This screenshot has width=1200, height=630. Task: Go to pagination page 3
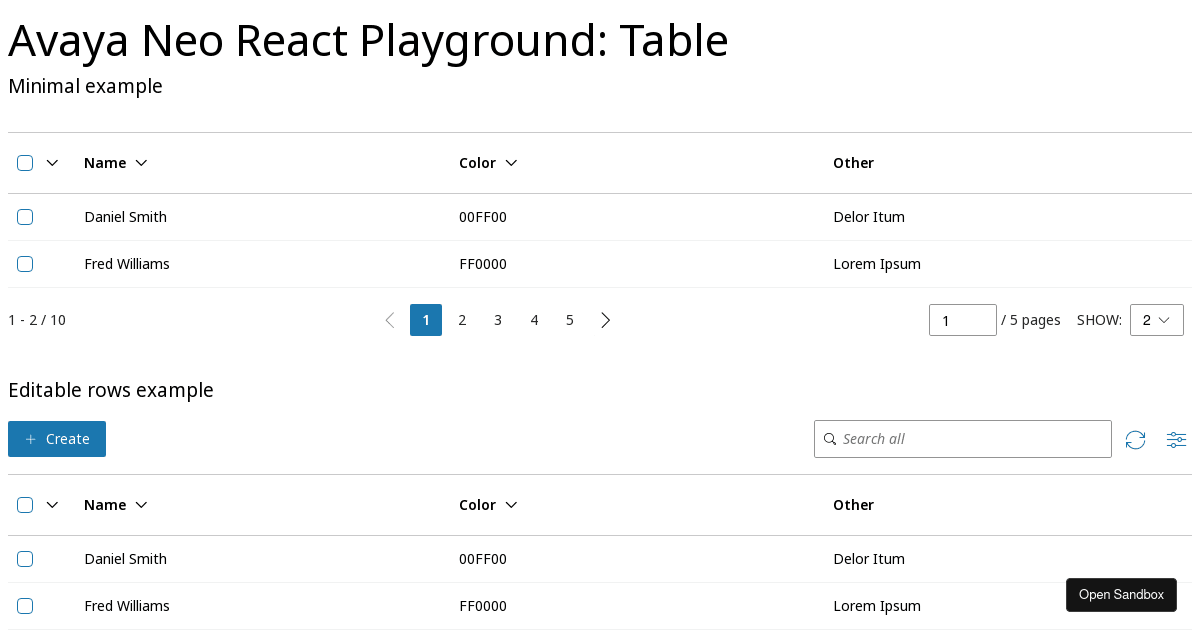498,320
